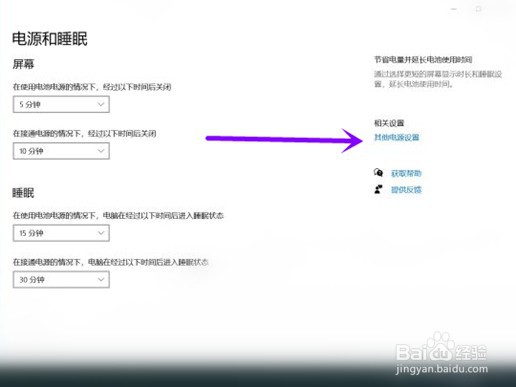
Task: Click the 节省电量并延长电池使用时间 heading
Action: coord(423,60)
